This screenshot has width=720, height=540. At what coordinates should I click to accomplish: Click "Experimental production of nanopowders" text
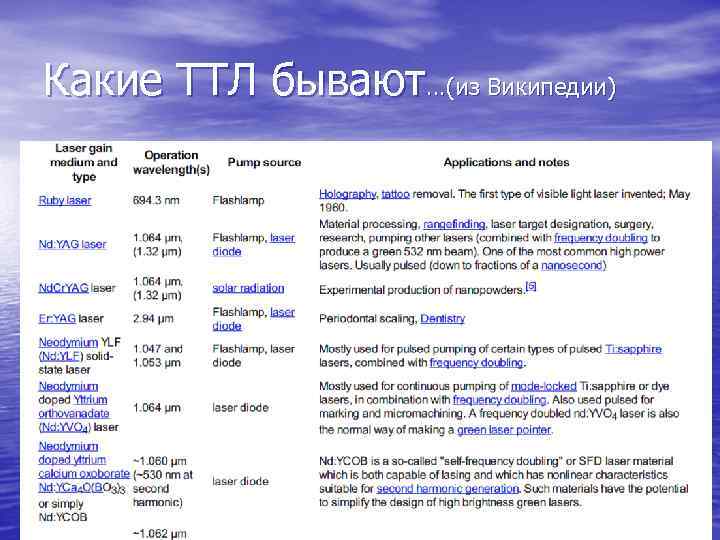[421, 290]
